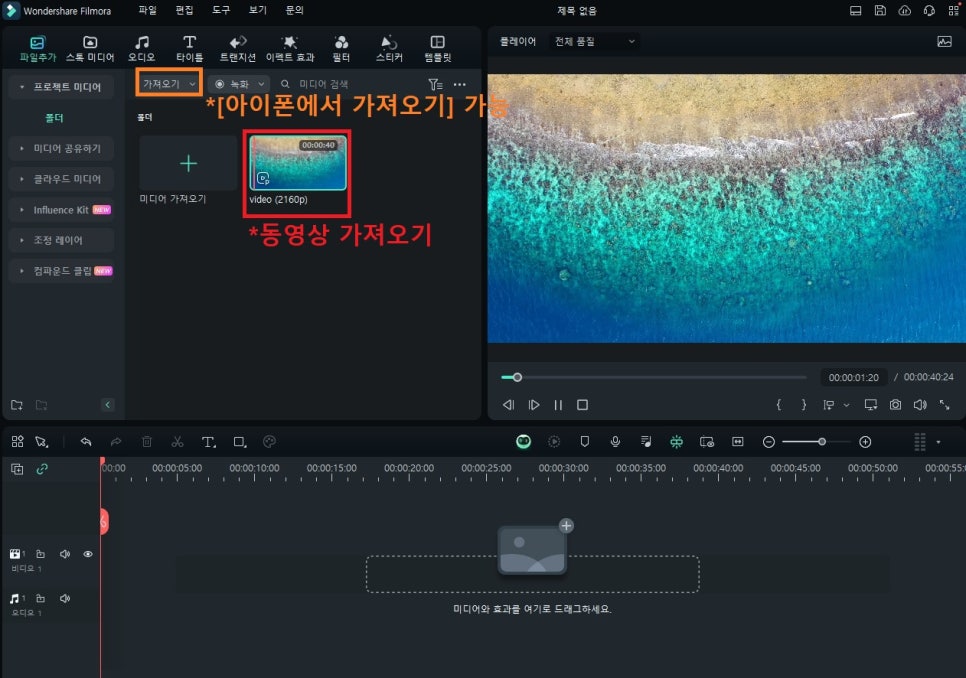Click the undo arrow in timeline toolbar
This screenshot has width=966, height=678.
pos(86,442)
